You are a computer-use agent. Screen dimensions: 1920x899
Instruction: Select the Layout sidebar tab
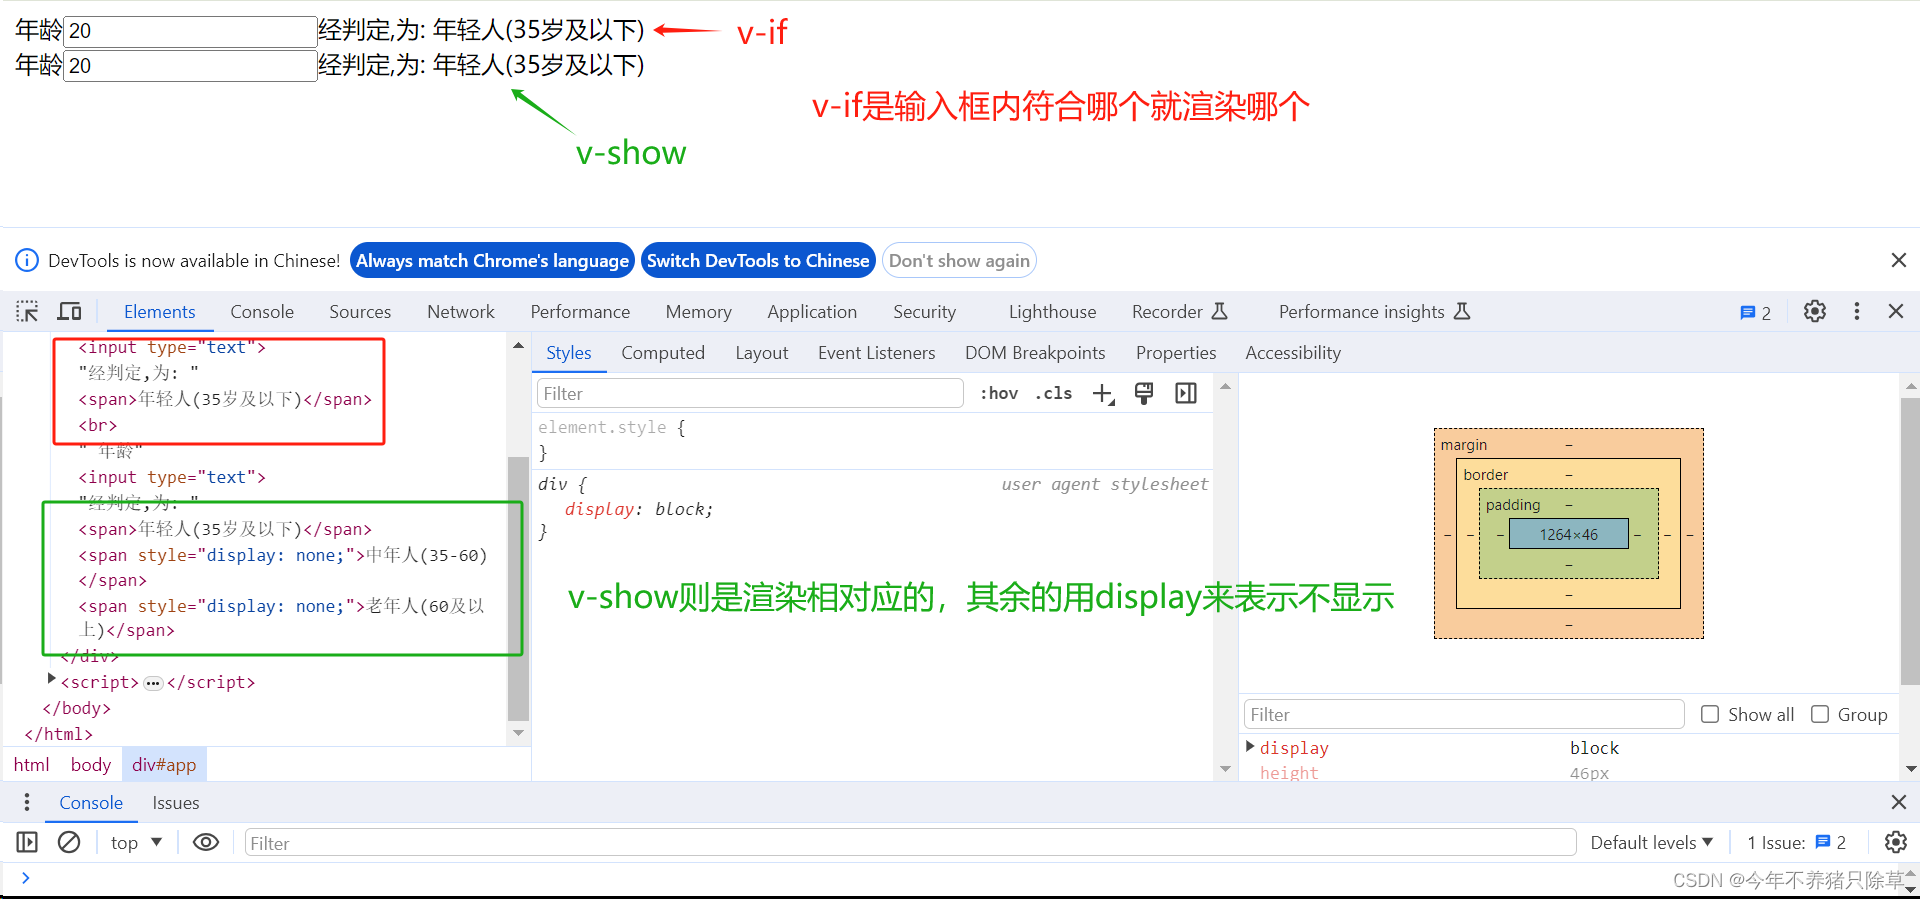762,353
